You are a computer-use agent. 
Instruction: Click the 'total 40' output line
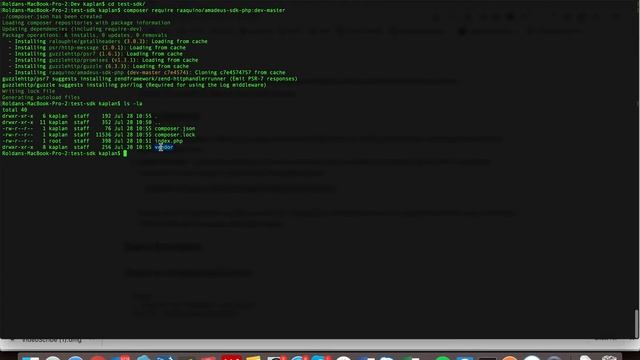tap(15, 110)
